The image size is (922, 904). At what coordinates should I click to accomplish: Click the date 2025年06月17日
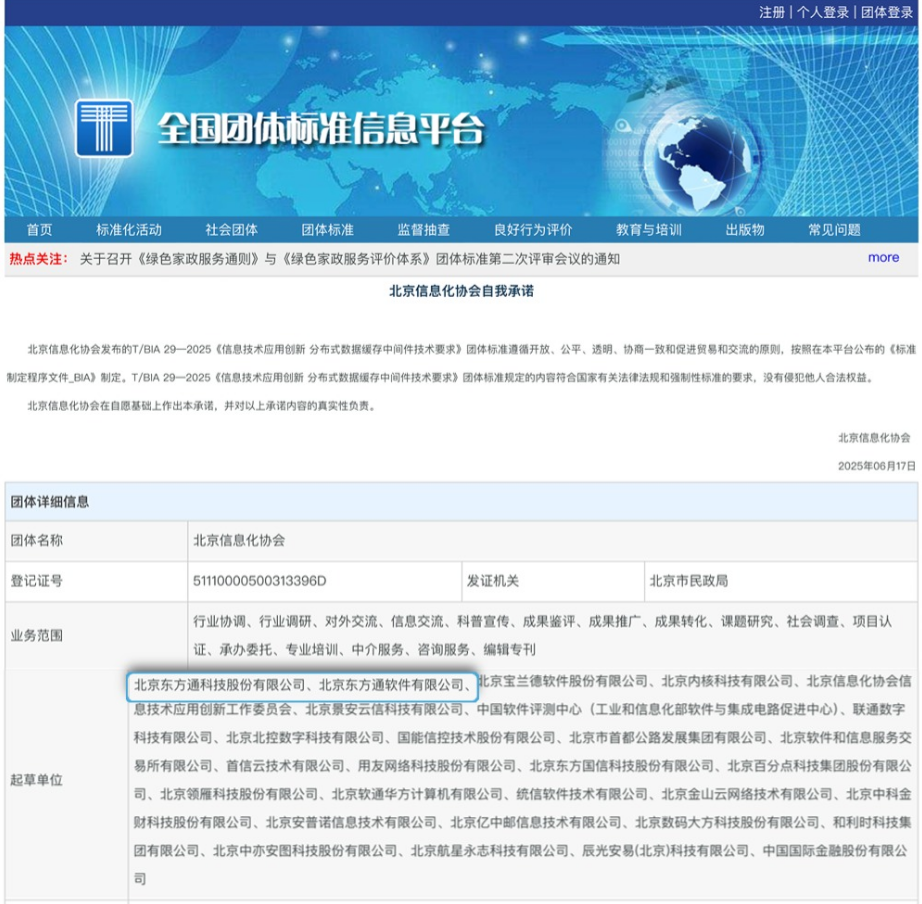877,466
